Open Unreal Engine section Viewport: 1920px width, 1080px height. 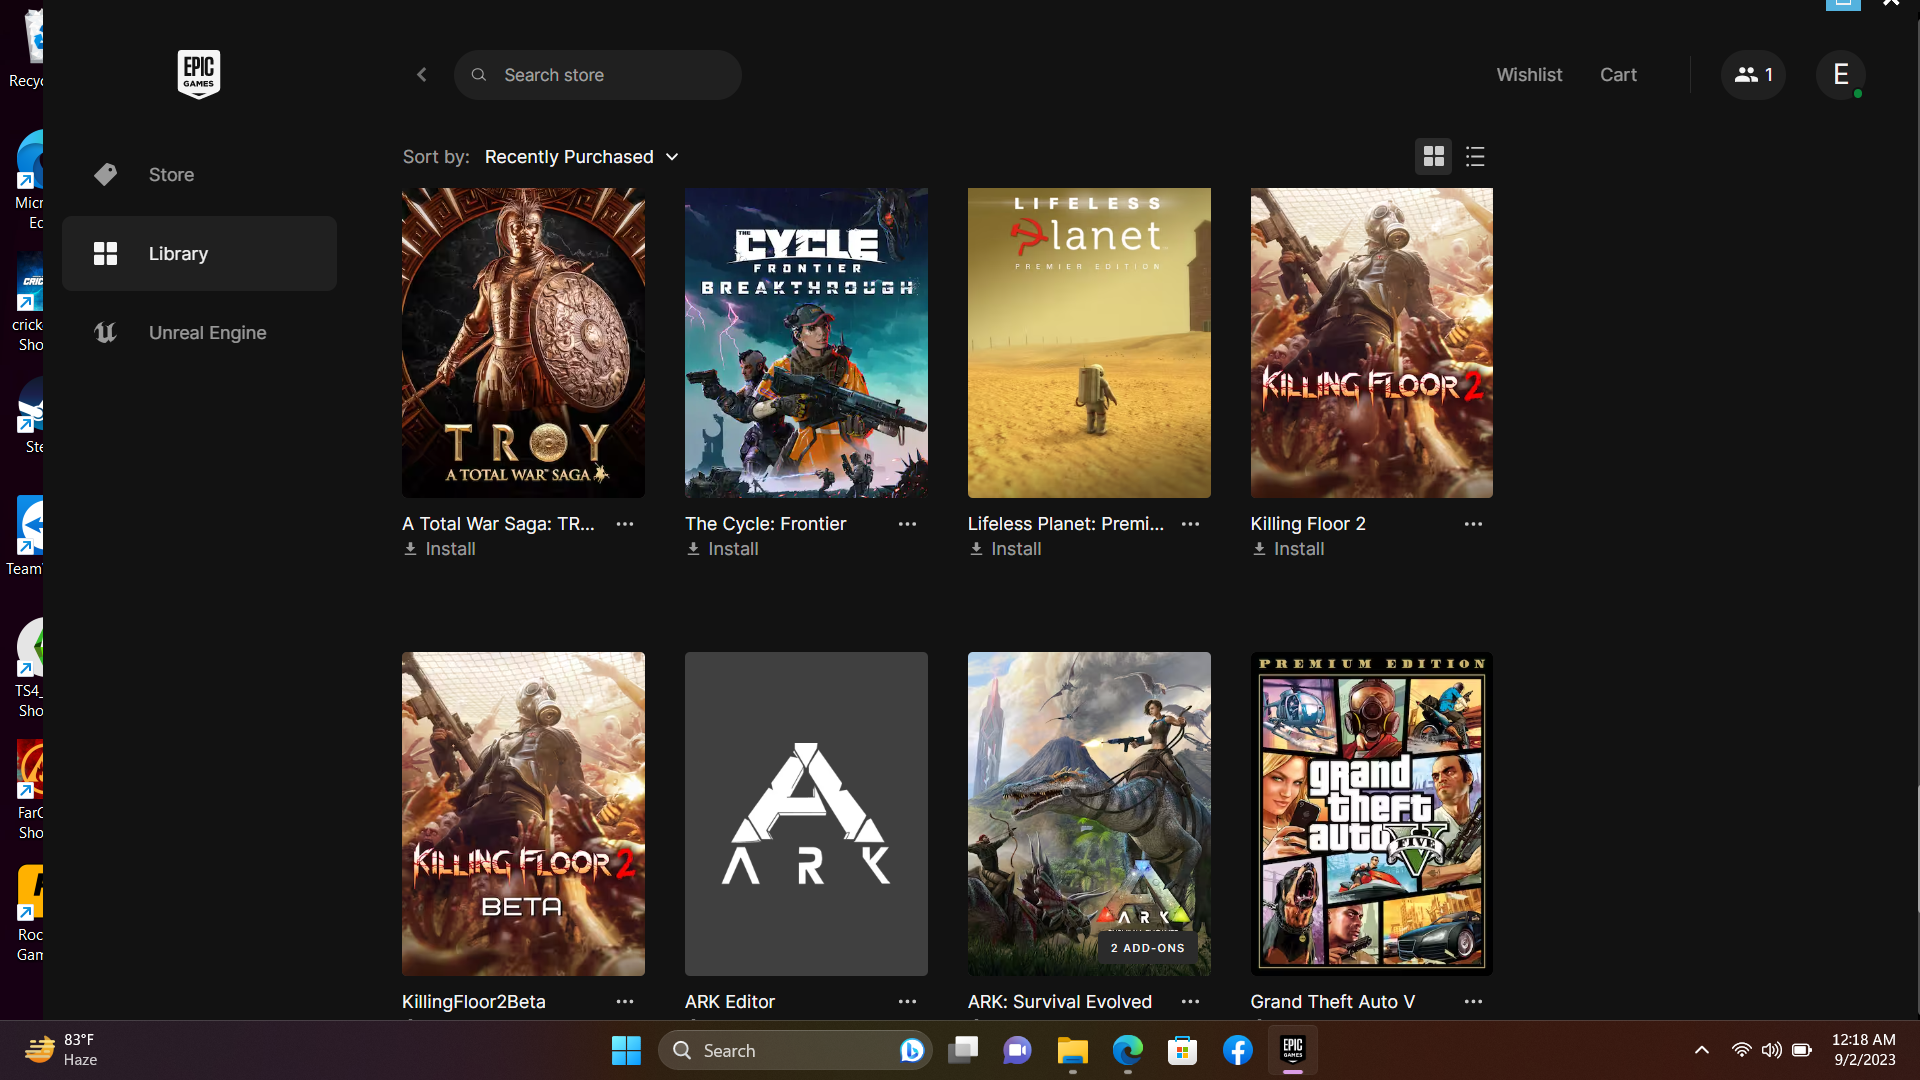coord(199,333)
